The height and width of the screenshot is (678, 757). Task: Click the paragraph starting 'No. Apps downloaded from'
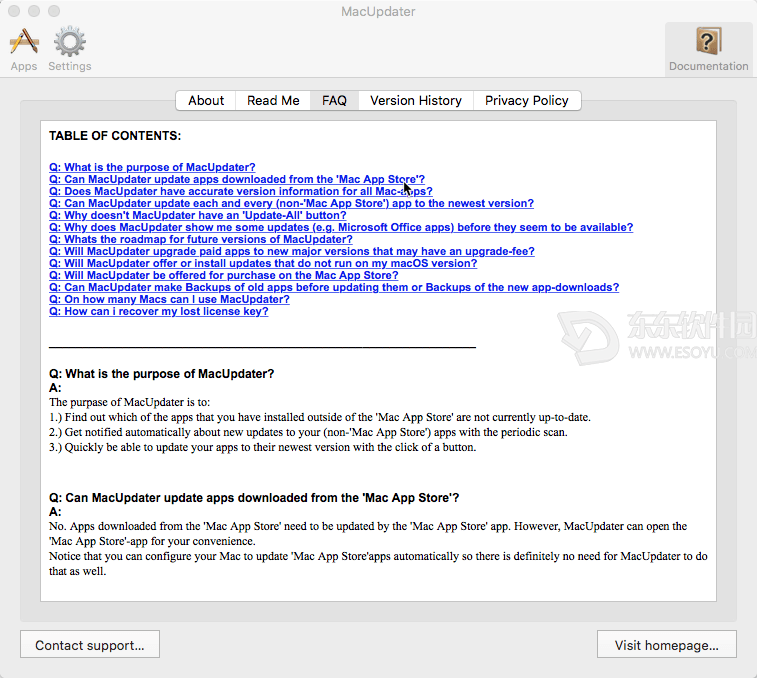368,534
